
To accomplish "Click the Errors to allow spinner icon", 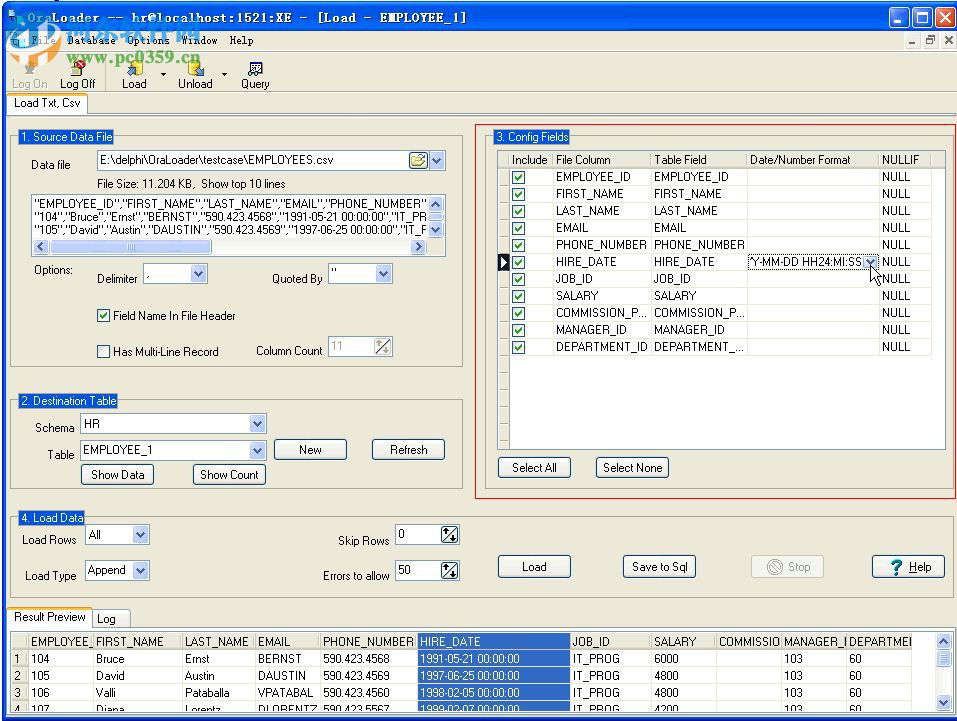I will tap(449, 570).
